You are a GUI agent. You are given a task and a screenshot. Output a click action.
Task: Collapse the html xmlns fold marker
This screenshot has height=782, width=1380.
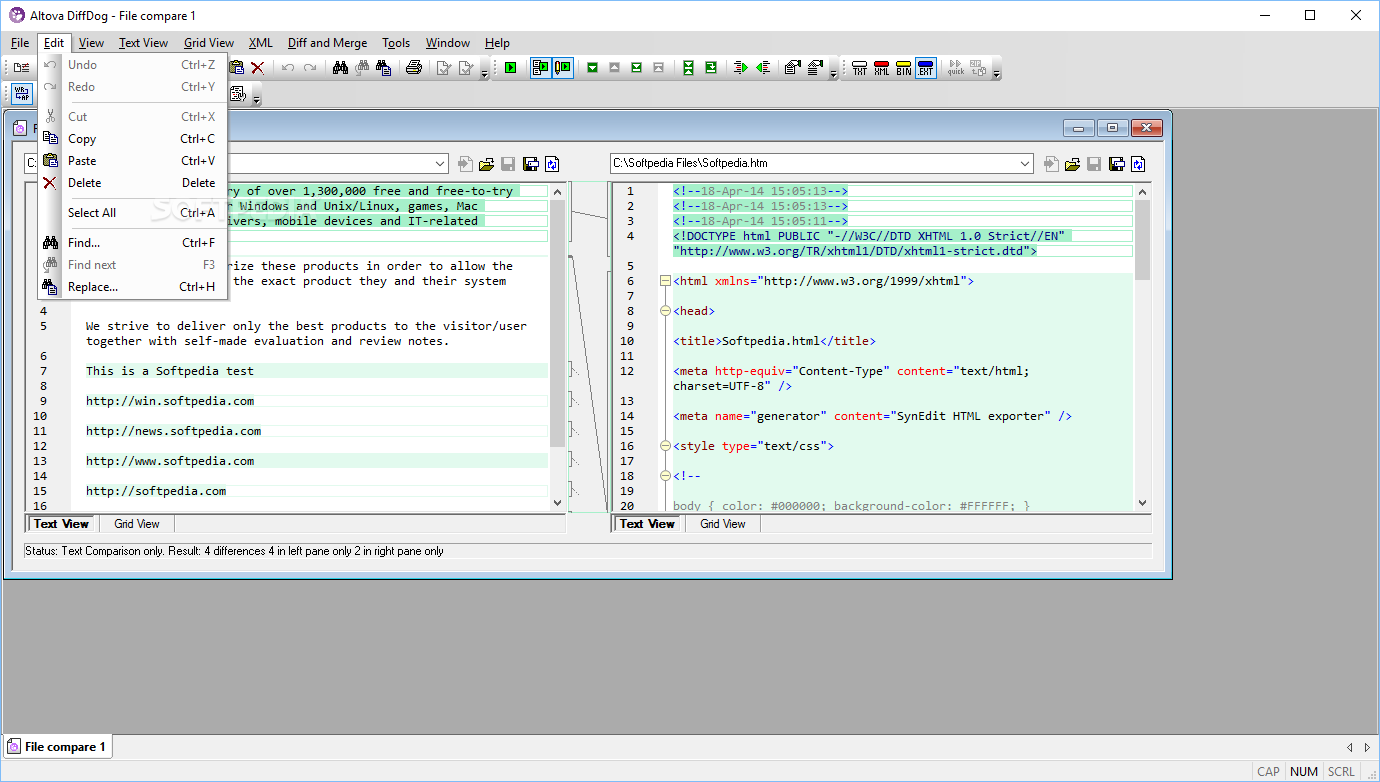665,281
